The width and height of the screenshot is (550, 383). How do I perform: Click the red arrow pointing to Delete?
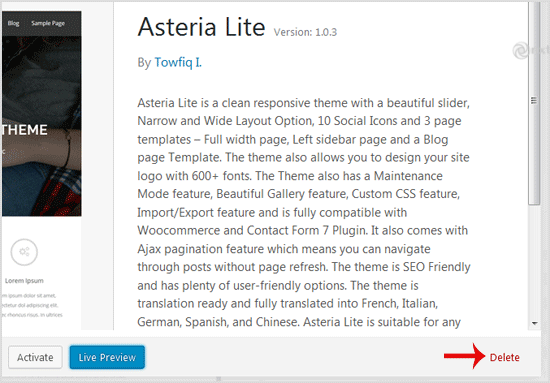464,356
